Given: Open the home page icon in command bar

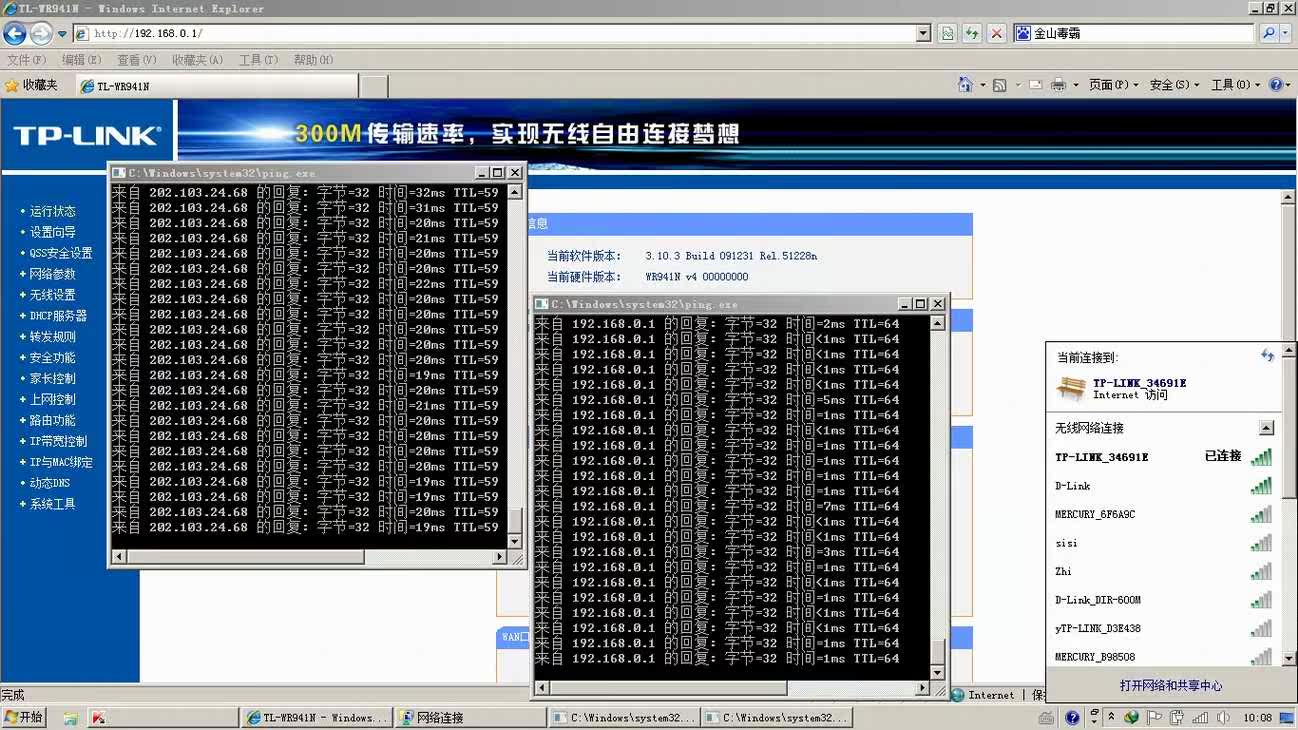Looking at the screenshot, I should click(965, 85).
